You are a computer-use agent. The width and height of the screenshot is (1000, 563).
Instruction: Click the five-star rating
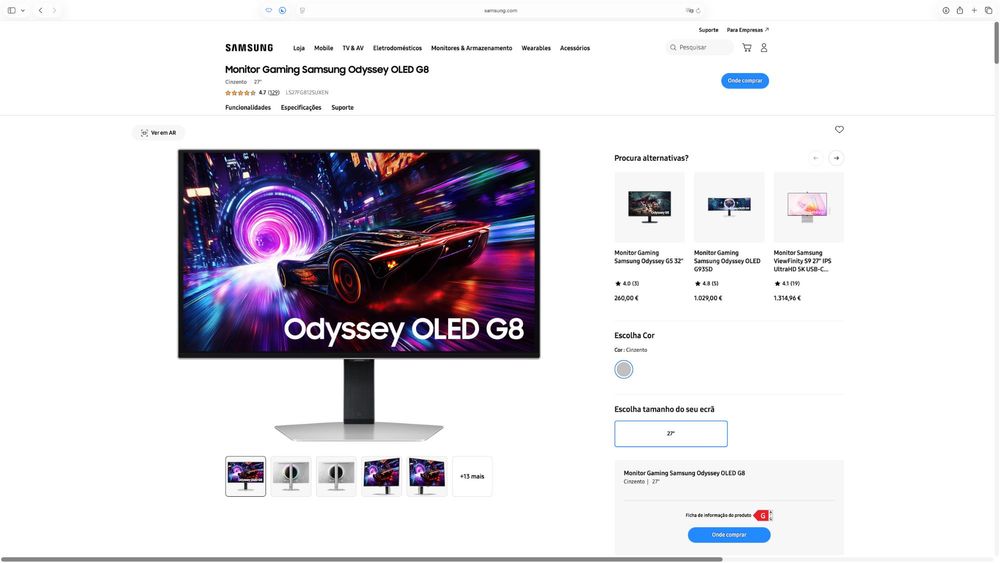240,93
